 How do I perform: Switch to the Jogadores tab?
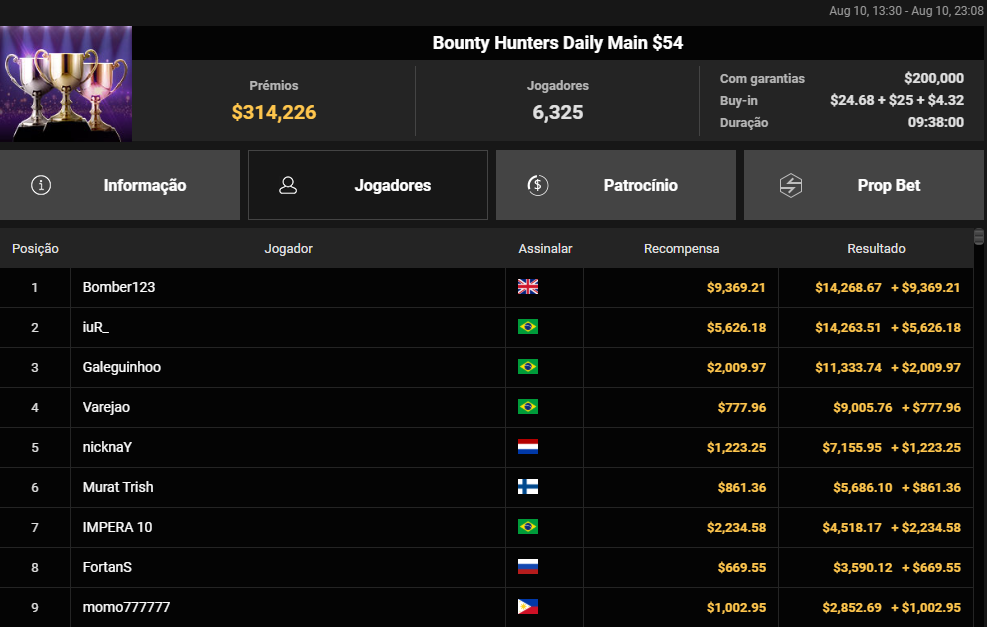click(x=368, y=185)
